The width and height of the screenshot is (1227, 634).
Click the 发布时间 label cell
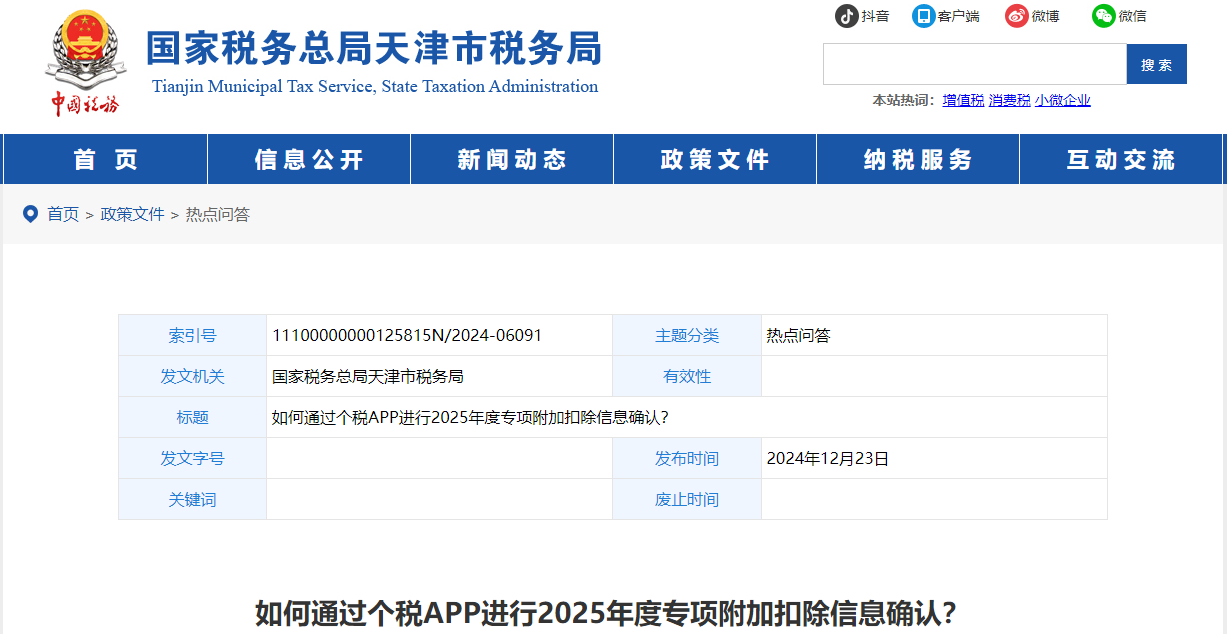[x=687, y=459]
